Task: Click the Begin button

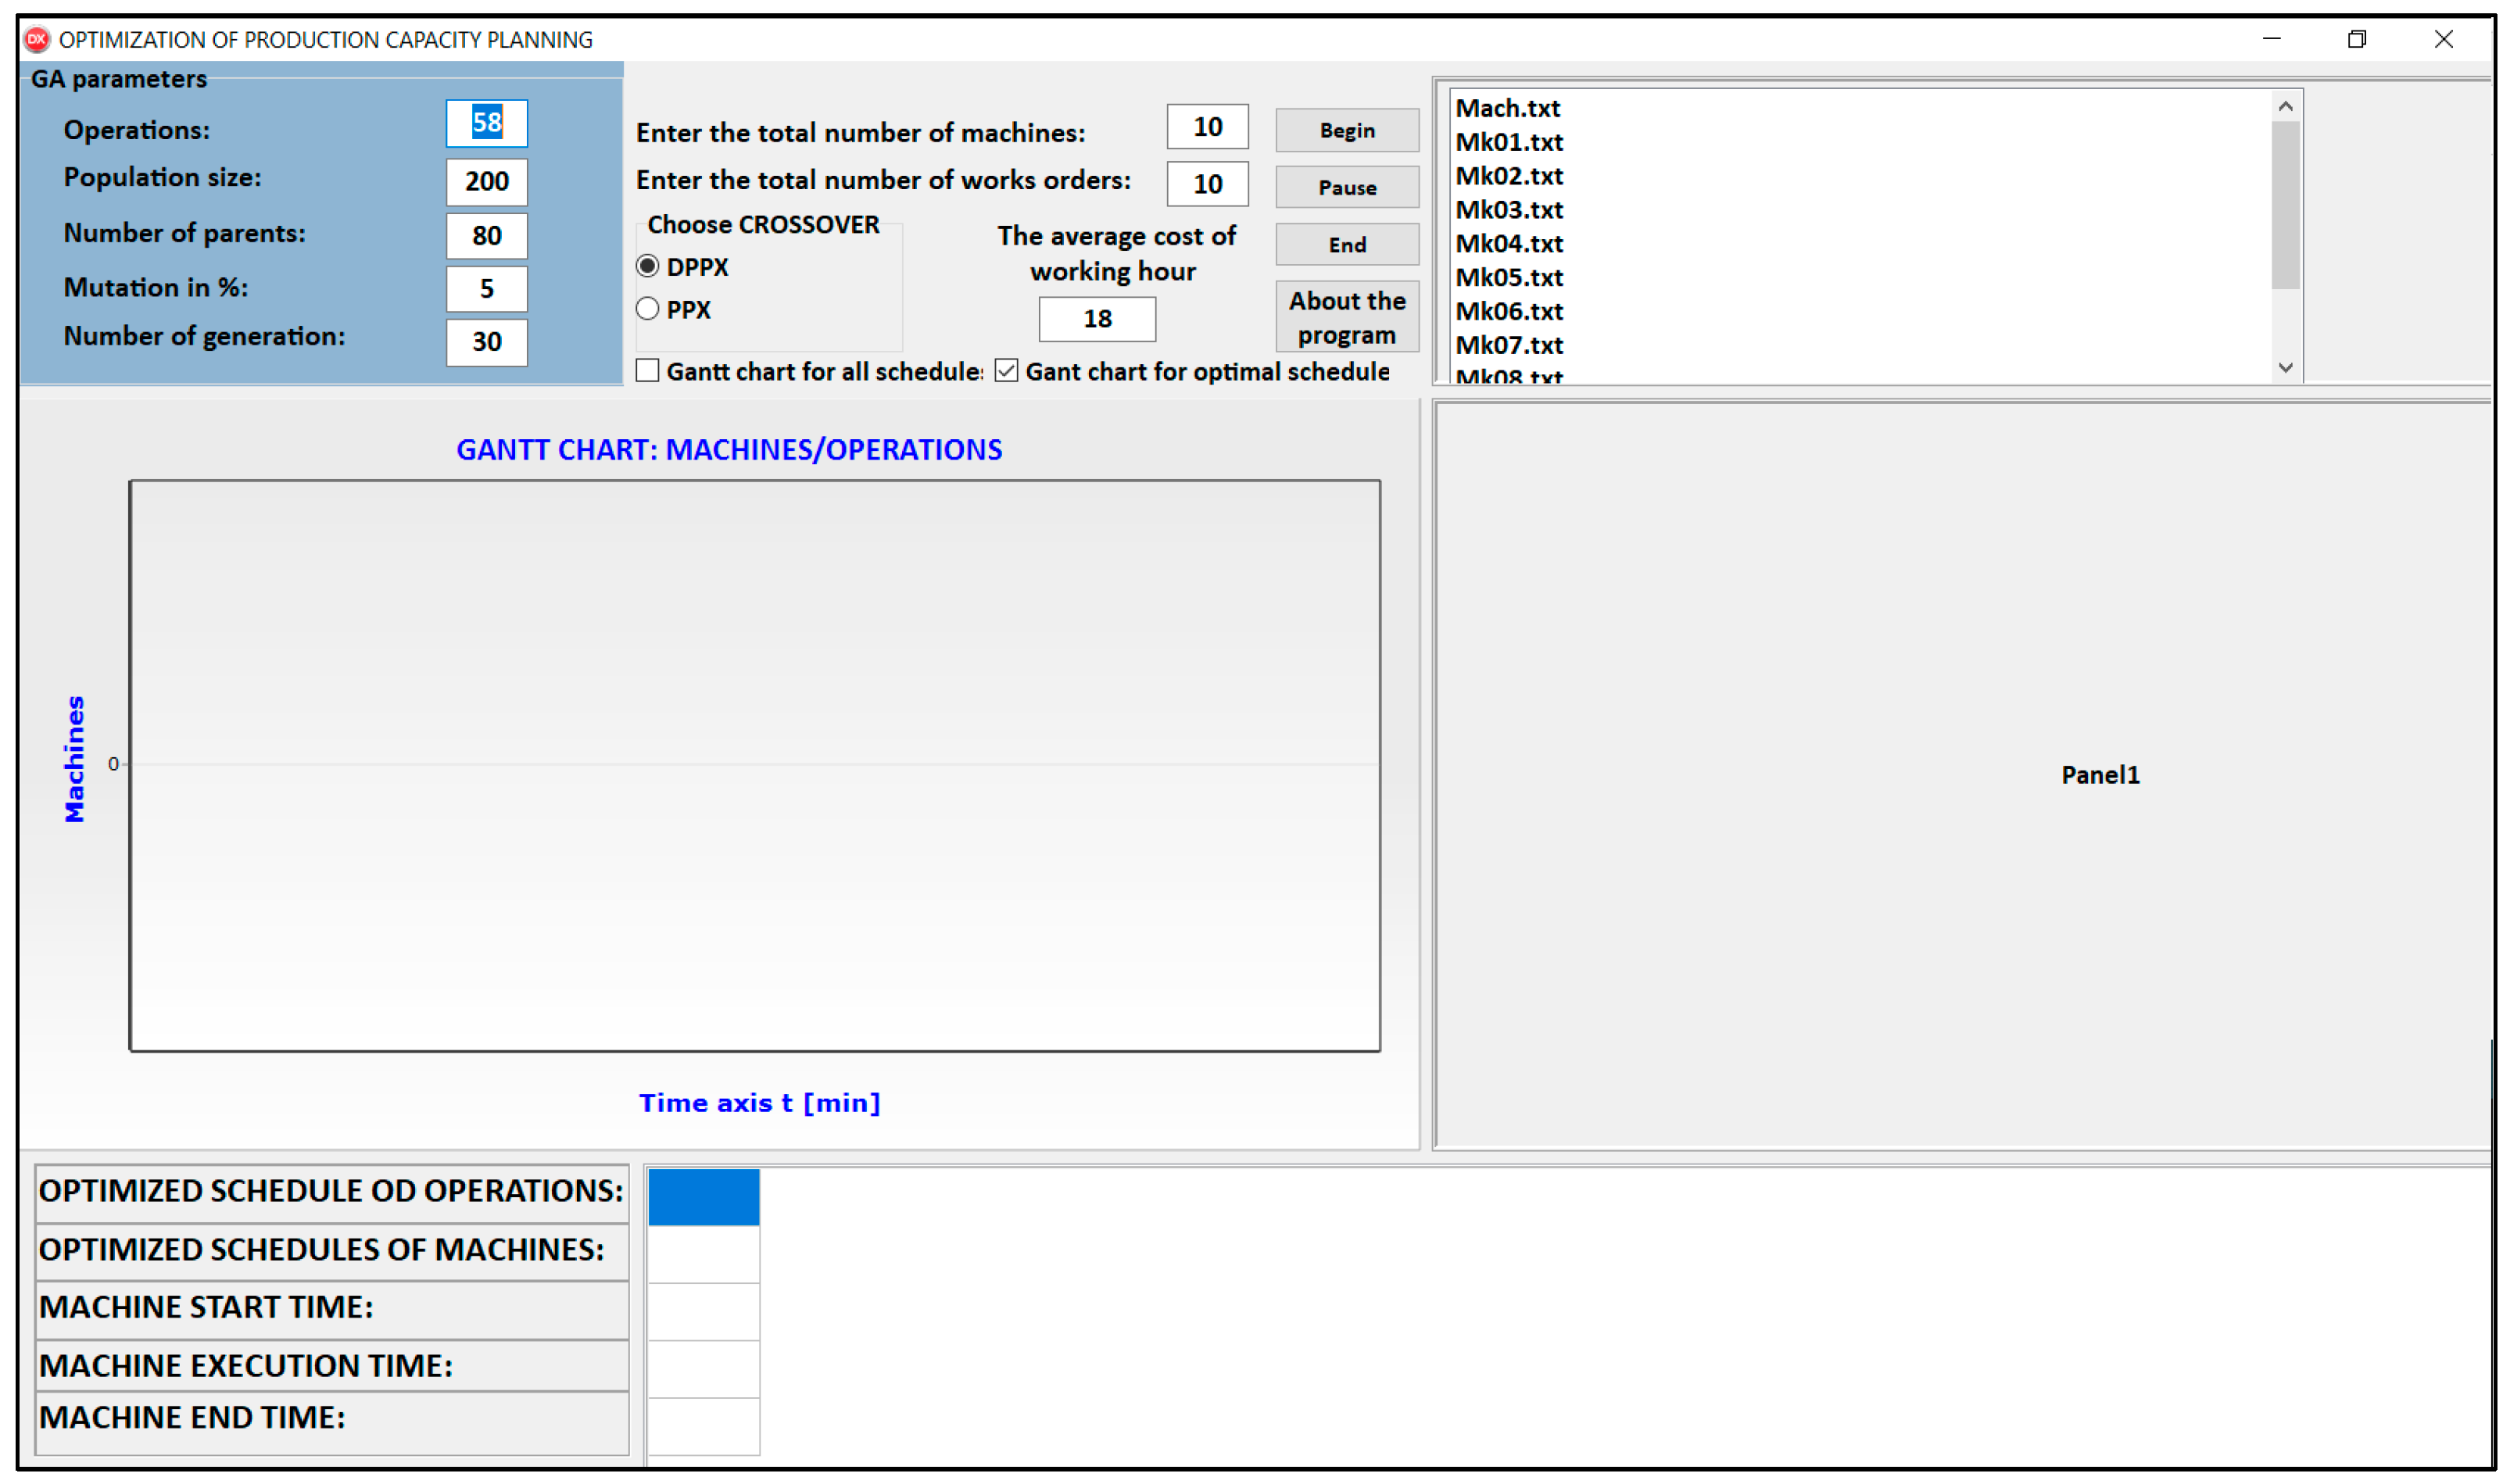Action: 1345,130
